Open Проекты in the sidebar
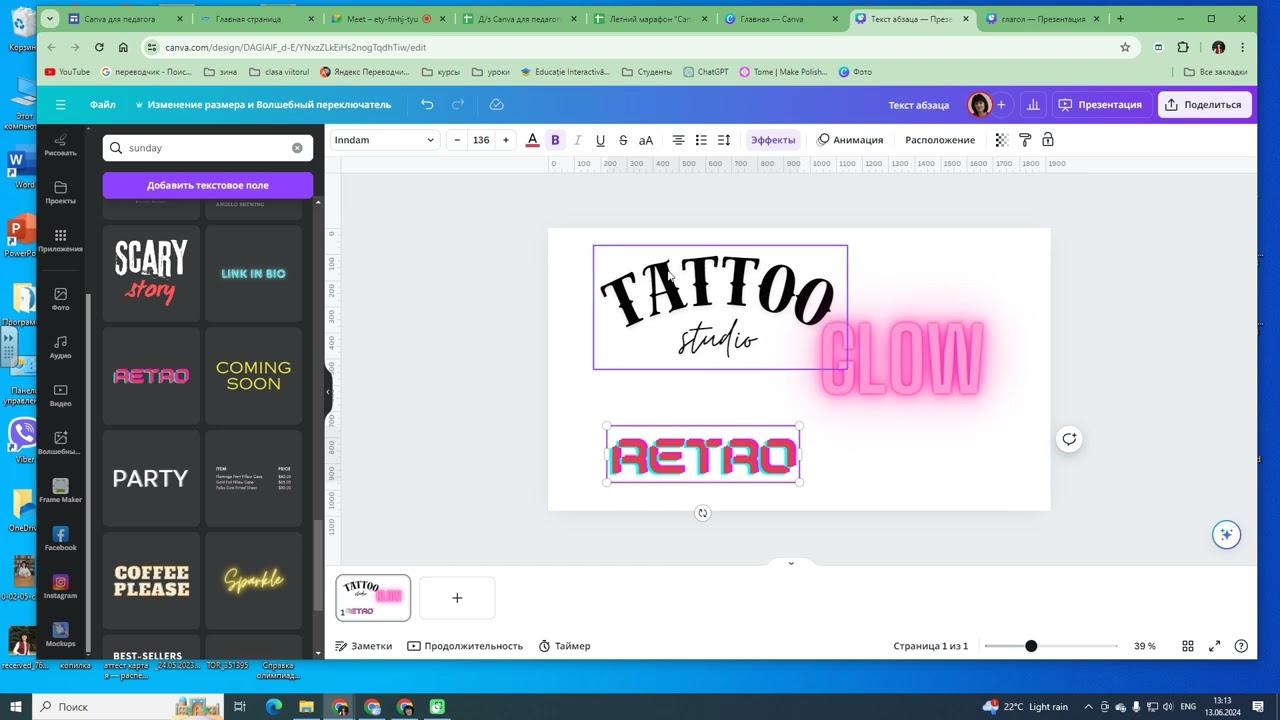This screenshot has height=720, width=1280. point(60,193)
